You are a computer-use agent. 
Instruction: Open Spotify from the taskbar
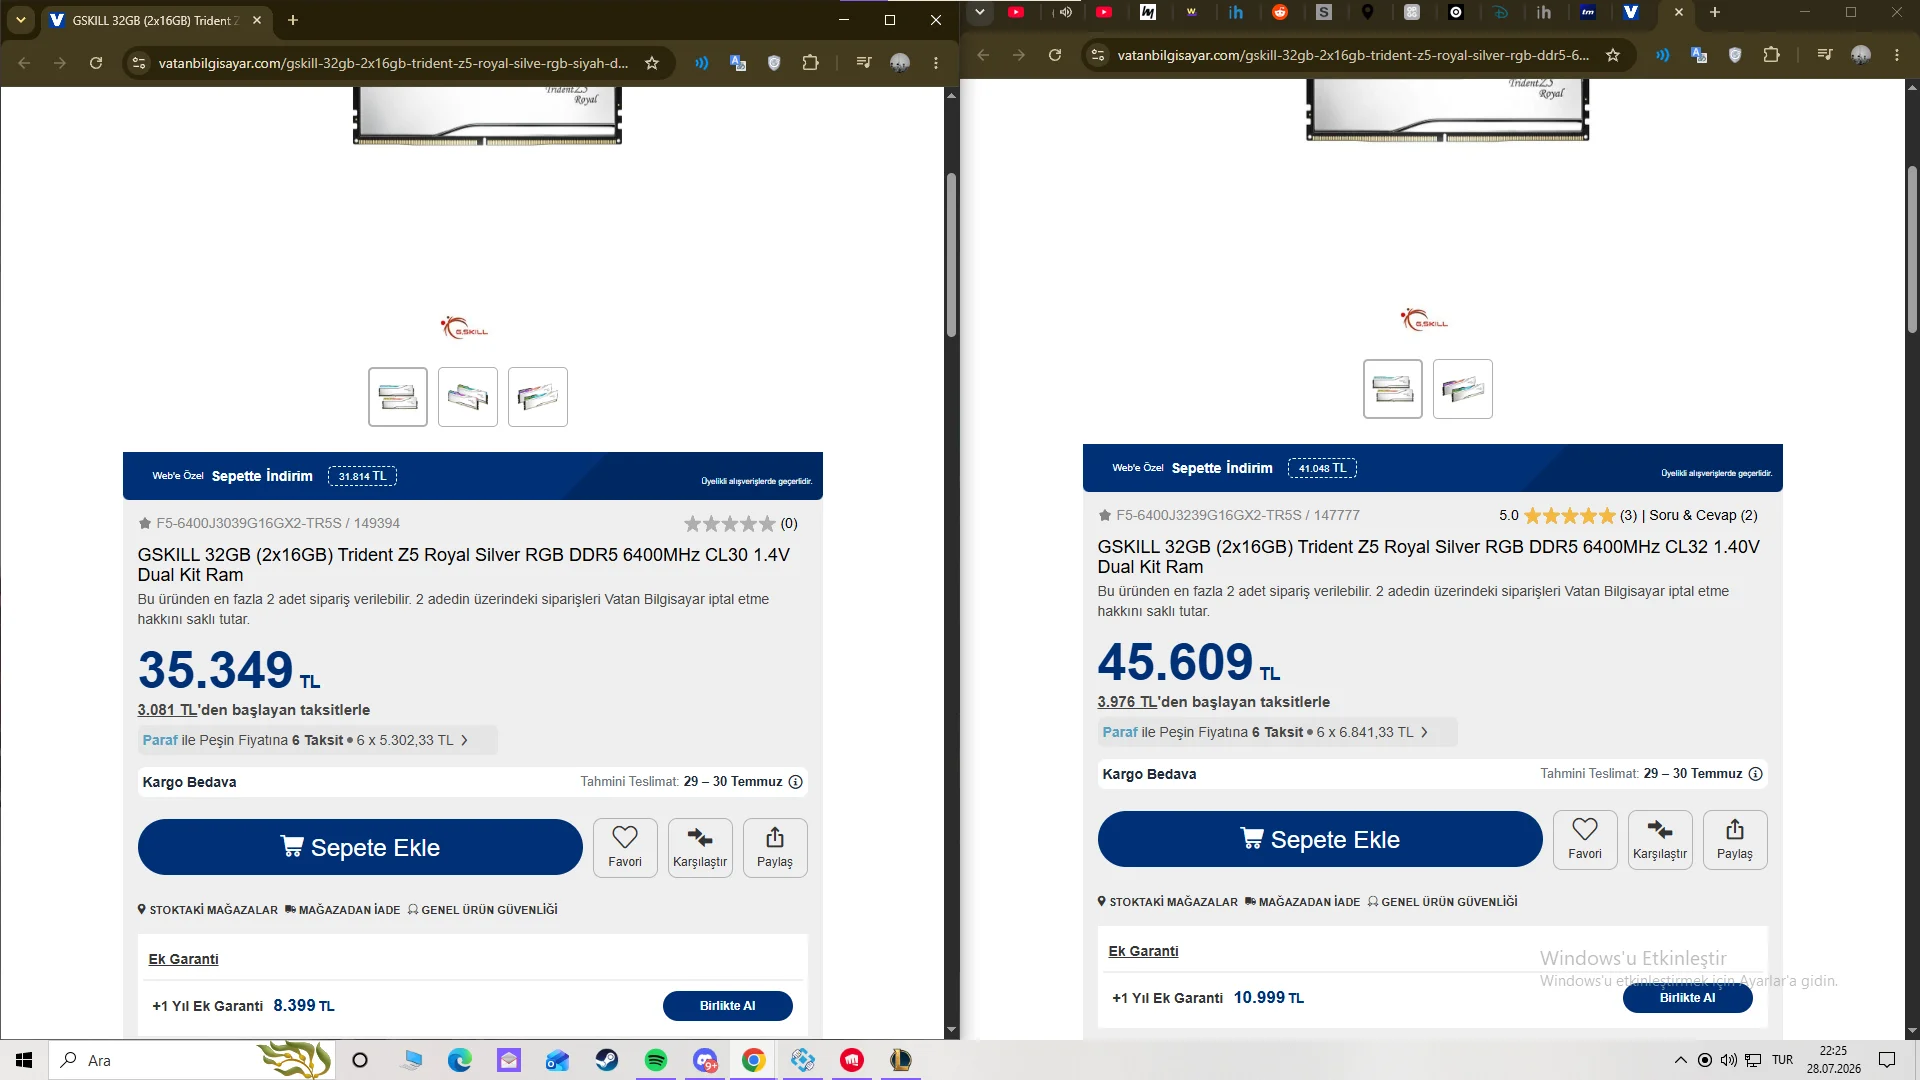(656, 1060)
